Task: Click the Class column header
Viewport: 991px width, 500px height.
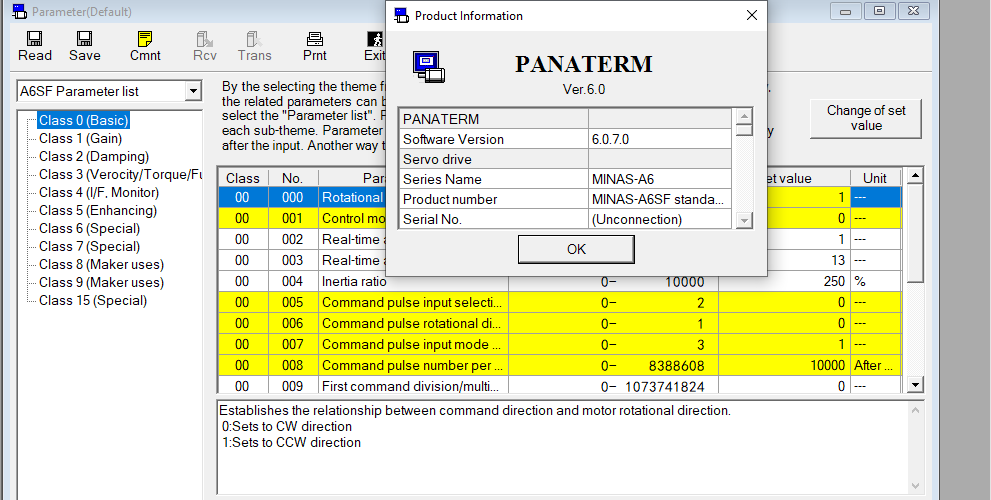Action: [243, 178]
